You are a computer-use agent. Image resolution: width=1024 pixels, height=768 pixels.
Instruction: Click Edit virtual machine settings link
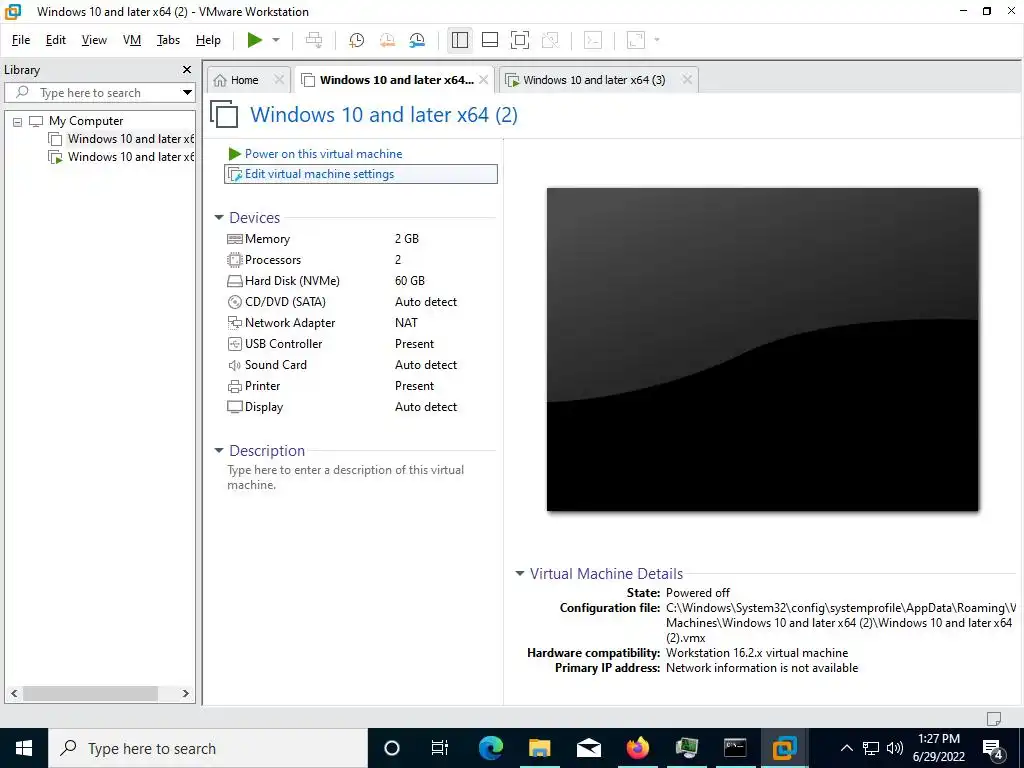pyautogui.click(x=319, y=174)
